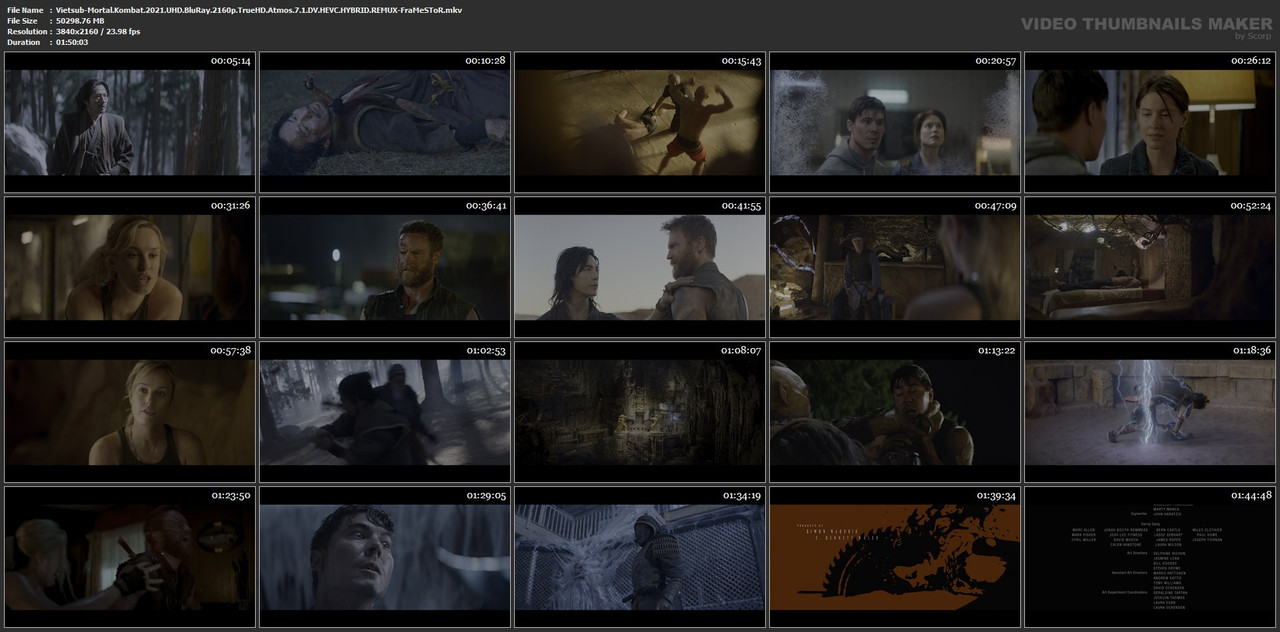Image resolution: width=1280 pixels, height=632 pixels.
Task: Pick the frame at 00:36:41
Action: pos(383,267)
